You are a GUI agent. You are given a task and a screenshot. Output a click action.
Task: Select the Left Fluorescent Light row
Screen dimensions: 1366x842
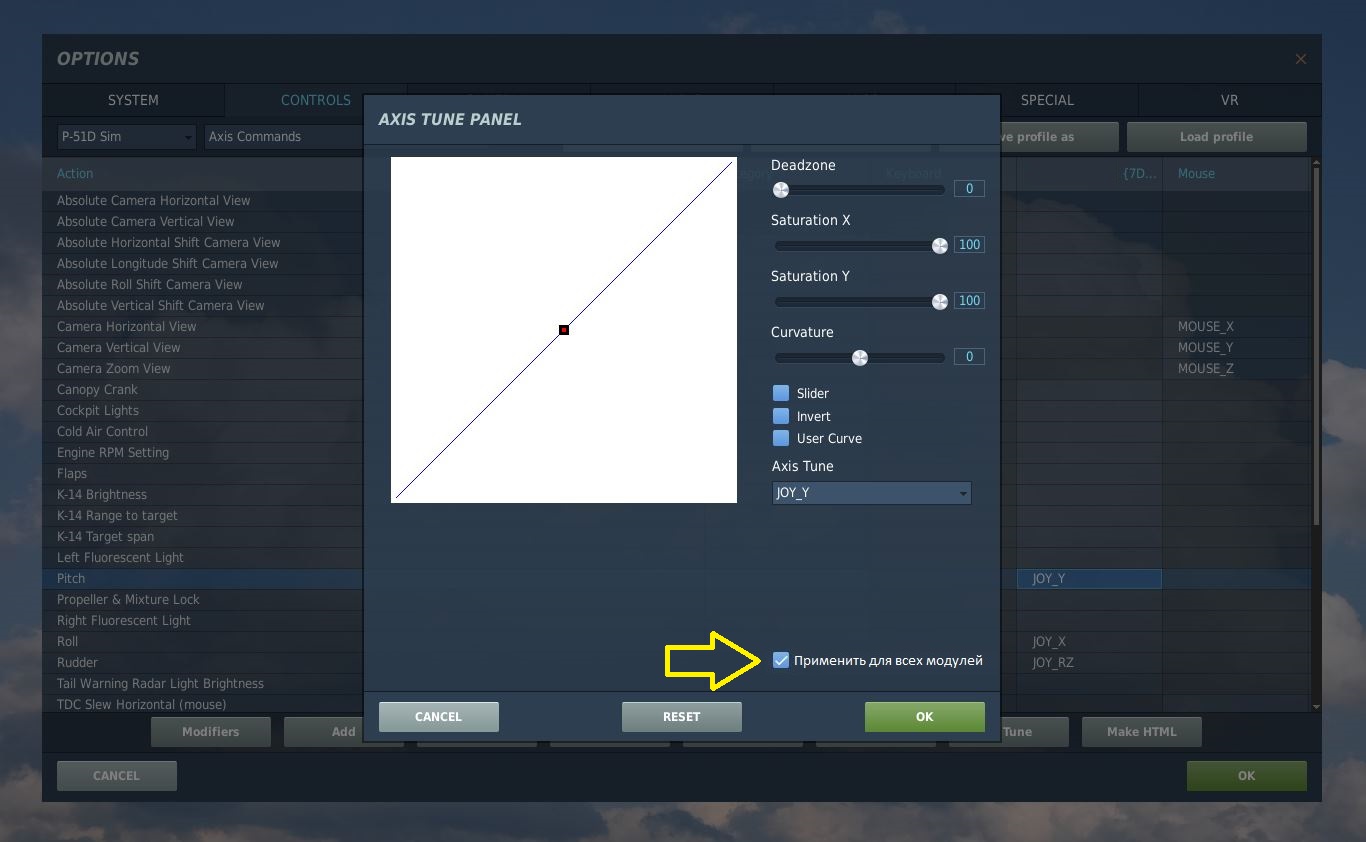coord(202,557)
